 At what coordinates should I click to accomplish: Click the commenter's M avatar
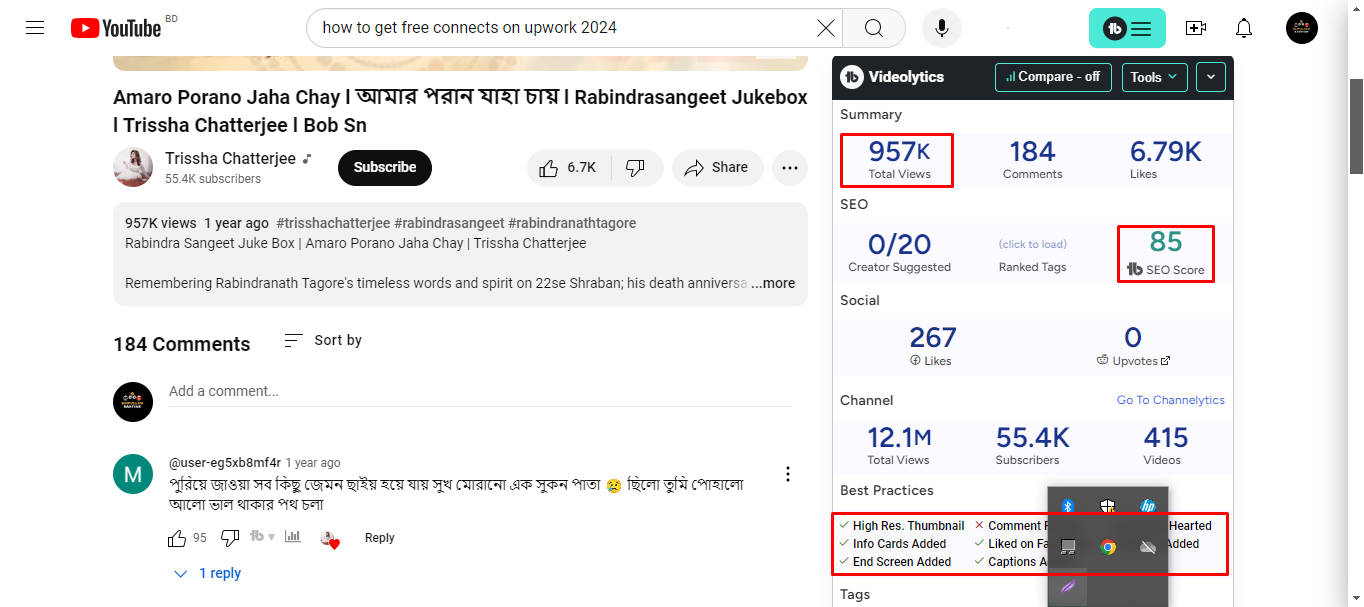pos(133,474)
